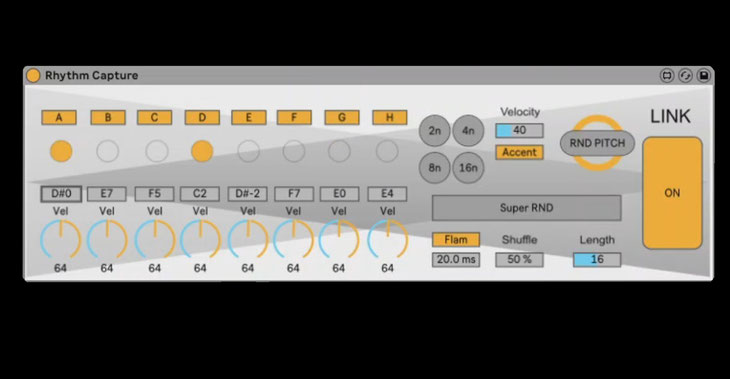Click the circle indicator under F

[294, 151]
